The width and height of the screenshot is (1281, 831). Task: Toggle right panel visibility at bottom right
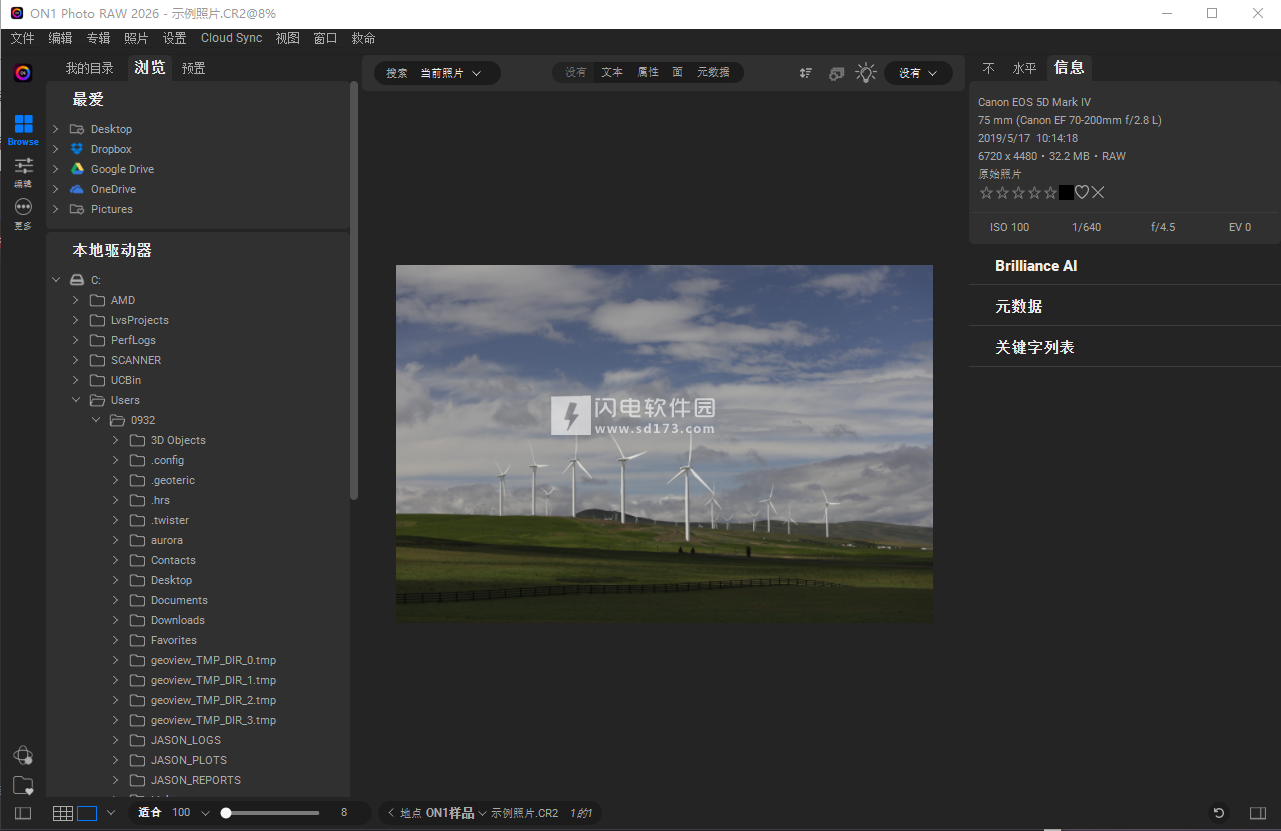coord(1258,813)
